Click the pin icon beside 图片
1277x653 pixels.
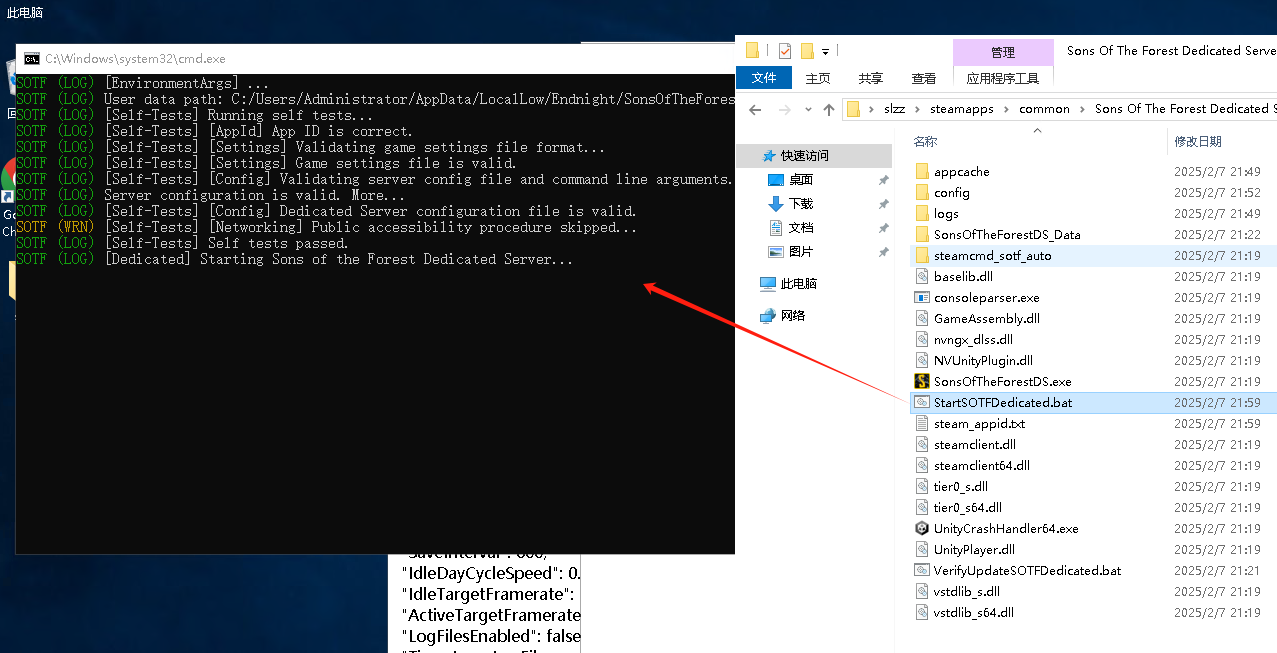883,252
